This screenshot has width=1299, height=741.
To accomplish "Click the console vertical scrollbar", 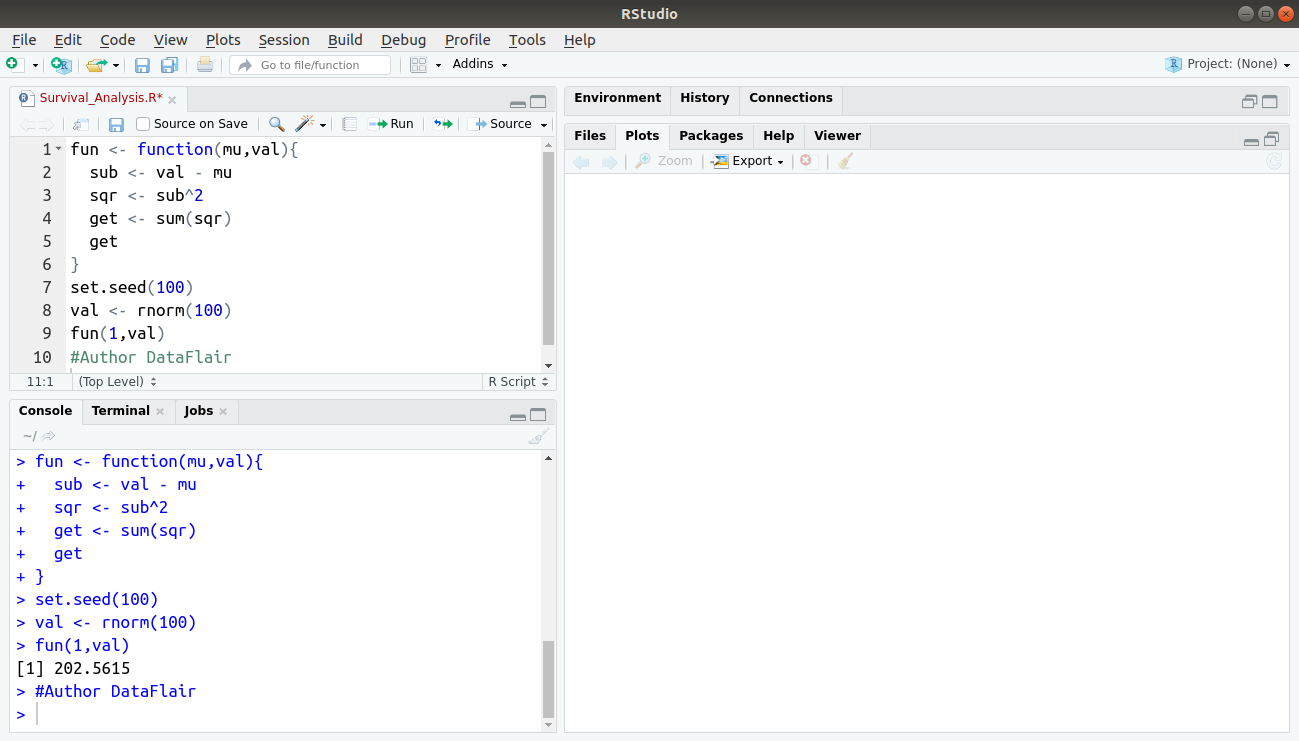I will [x=548, y=679].
